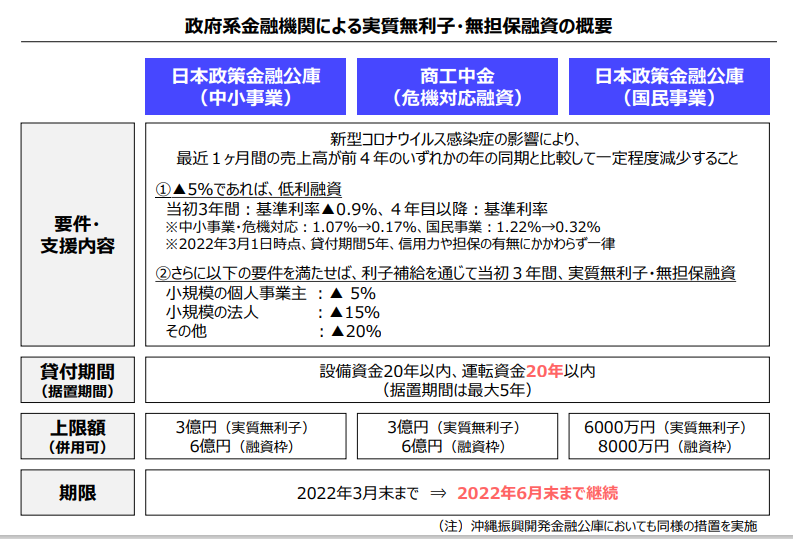Viewport: 793px width, 539px height.
Task: Click the 沖縄振興開発金融公庫 footnote
Action: click(598, 526)
